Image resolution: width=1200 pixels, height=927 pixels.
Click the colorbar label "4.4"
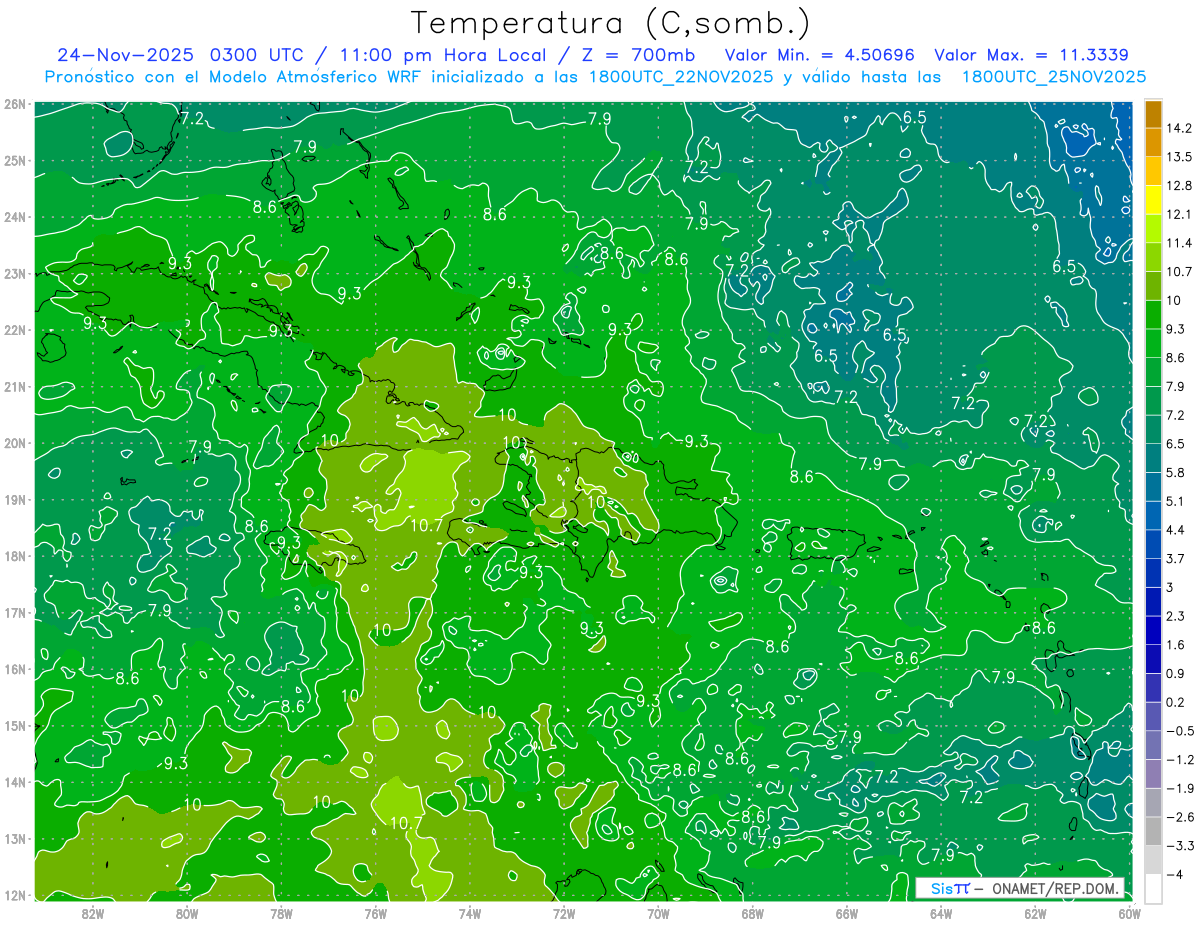[1176, 530]
